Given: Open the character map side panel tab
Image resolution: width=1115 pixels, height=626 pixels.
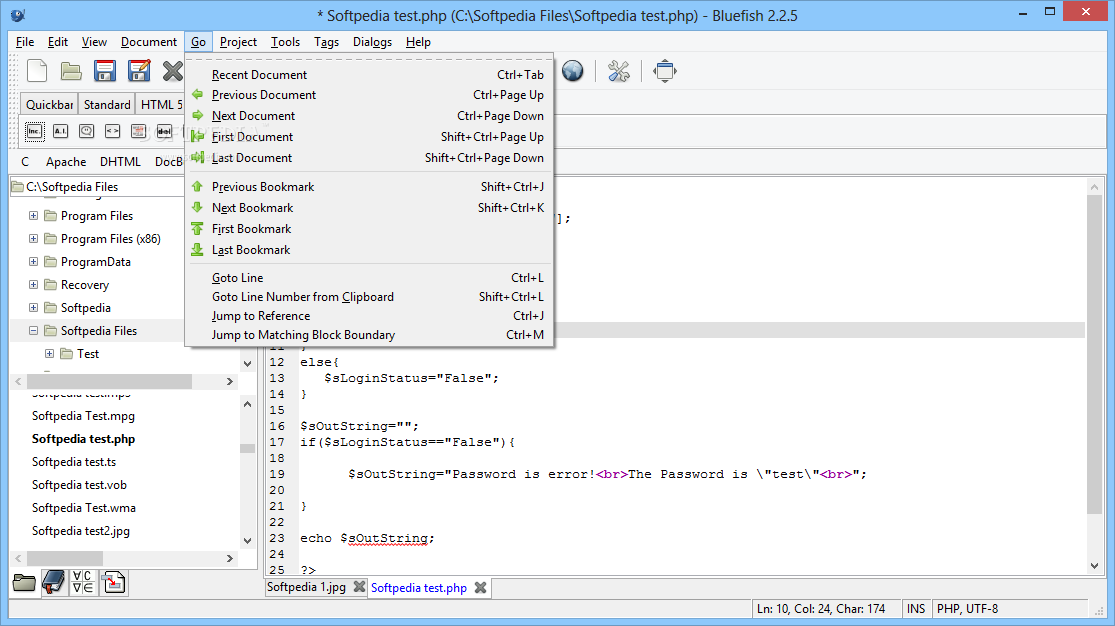Looking at the screenshot, I should (x=83, y=582).
